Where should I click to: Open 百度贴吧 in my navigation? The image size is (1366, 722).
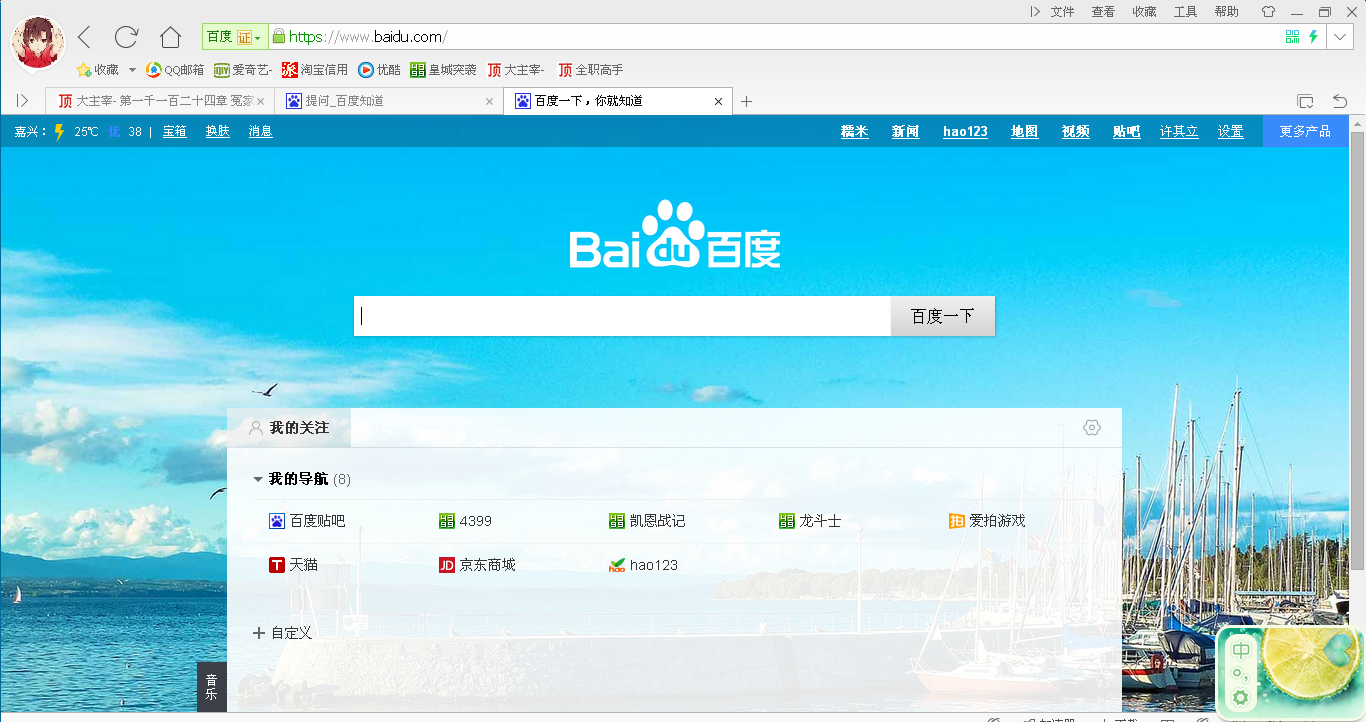click(x=307, y=521)
